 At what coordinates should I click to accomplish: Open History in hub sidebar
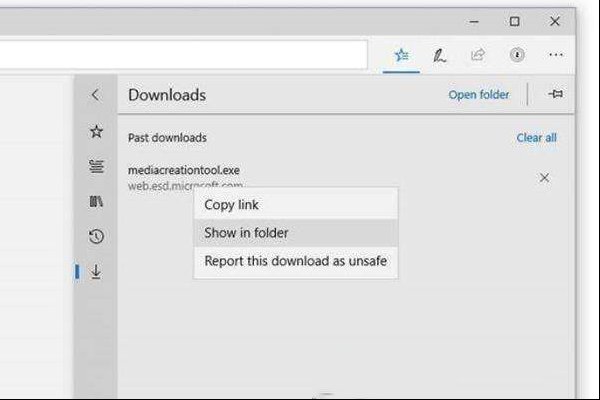point(96,236)
